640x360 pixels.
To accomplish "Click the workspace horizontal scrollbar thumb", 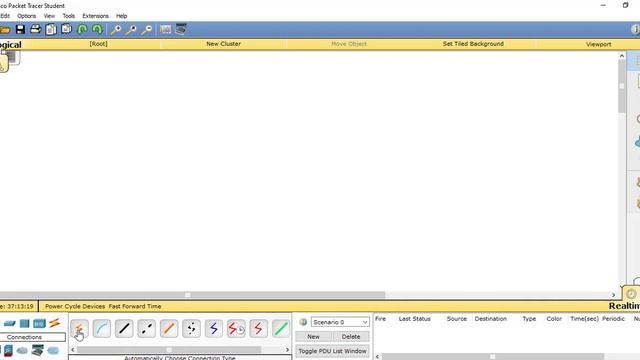I will (192, 295).
